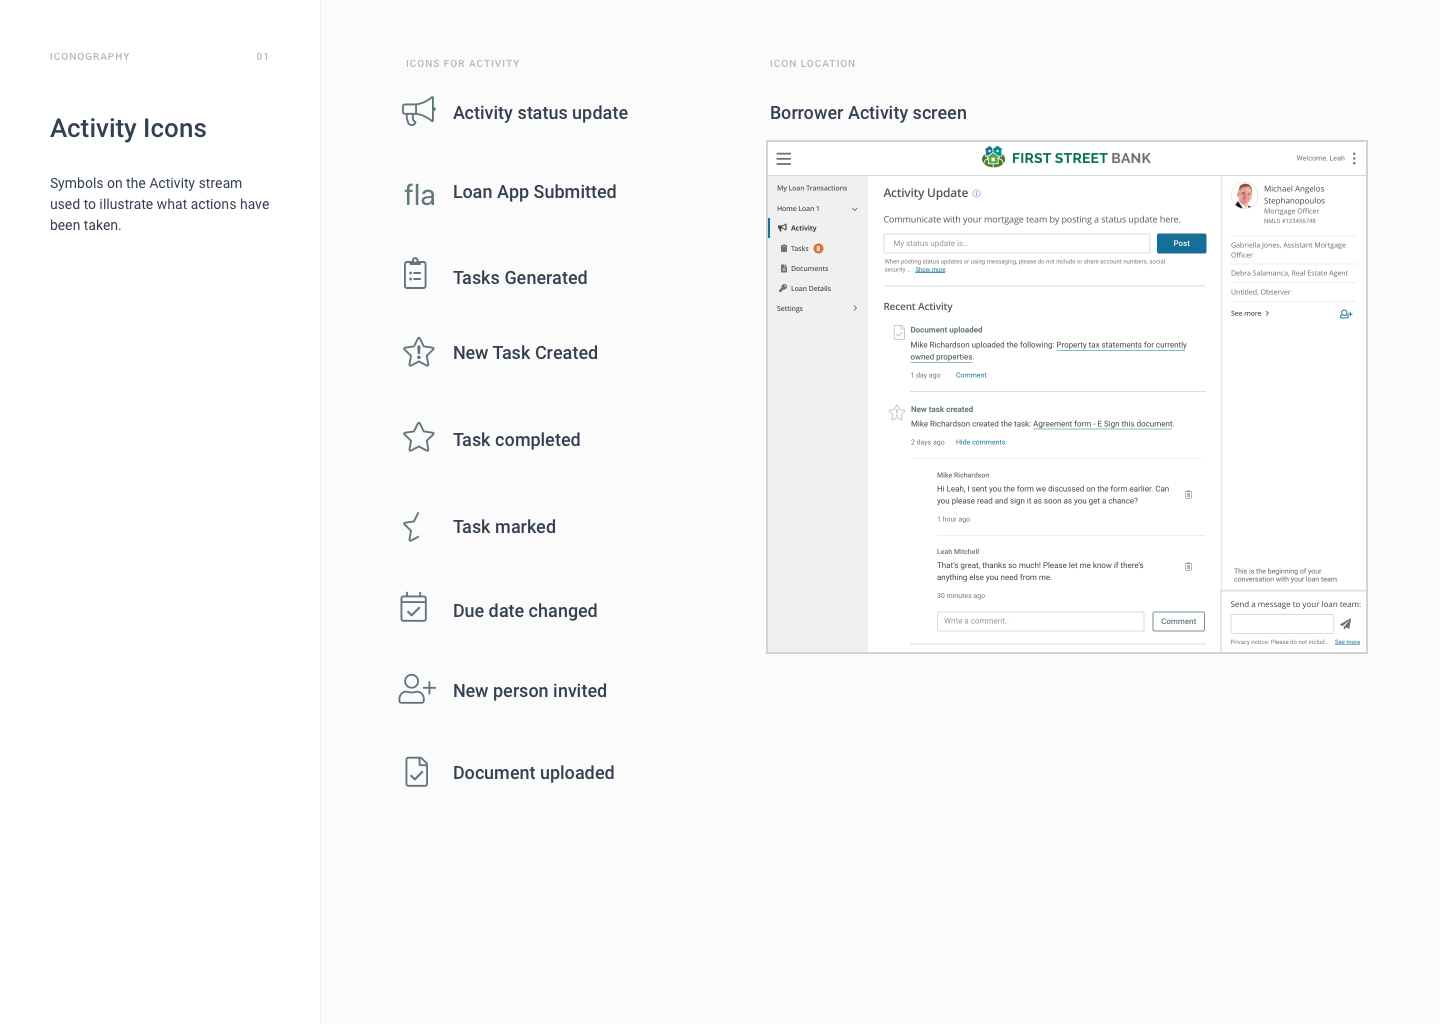Select the New person invited icon
The width and height of the screenshot is (1440, 1024).
(x=417, y=689)
